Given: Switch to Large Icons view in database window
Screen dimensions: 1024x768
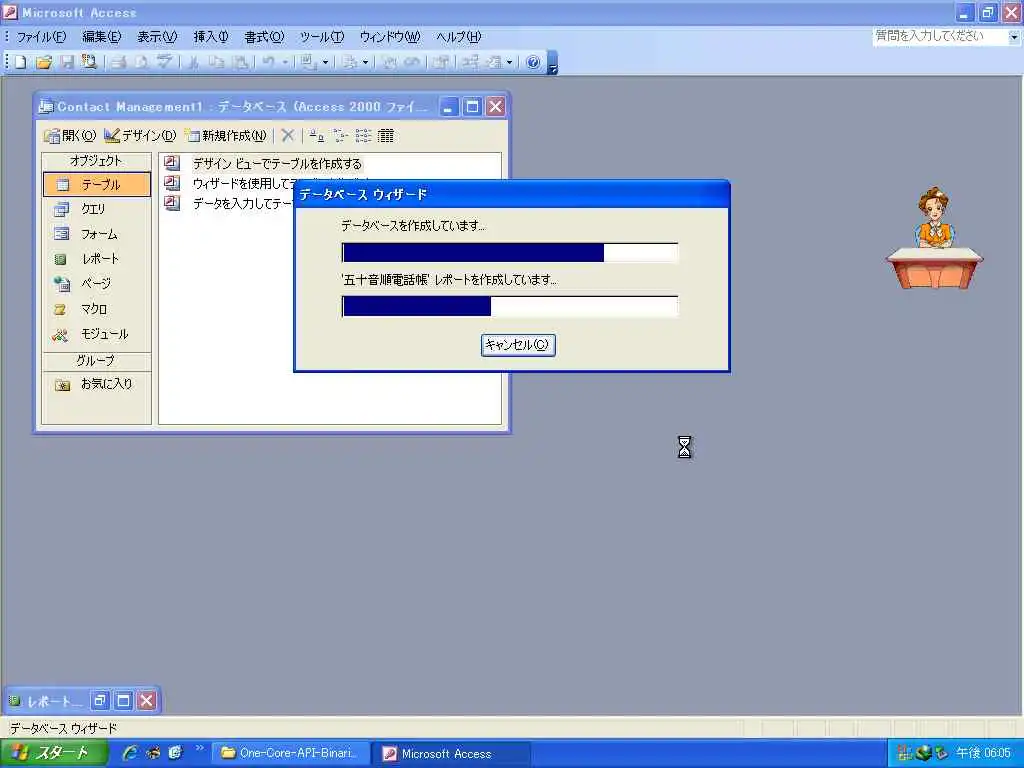Looking at the screenshot, I should [x=317, y=135].
